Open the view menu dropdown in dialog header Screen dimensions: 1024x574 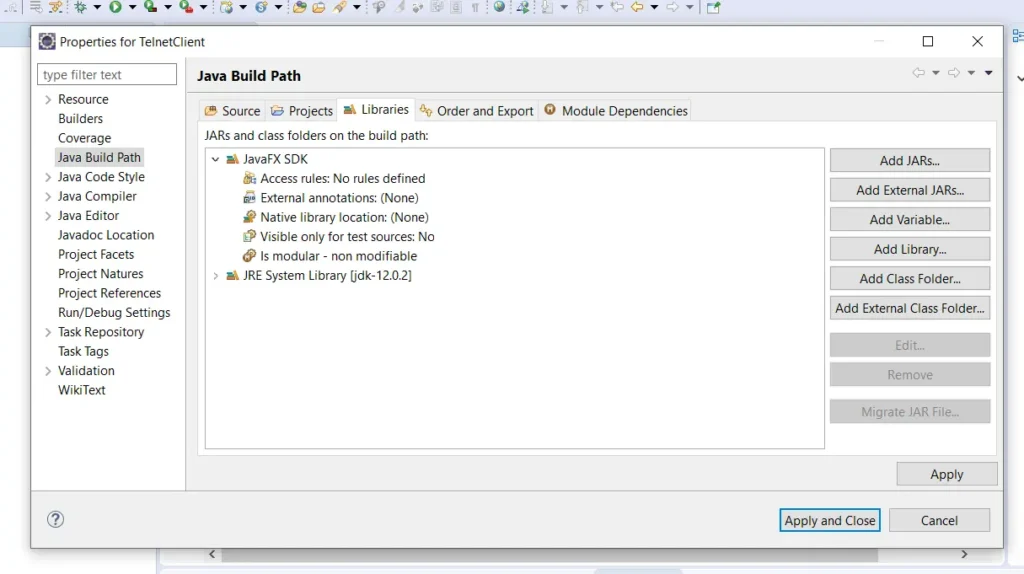[x=988, y=73]
